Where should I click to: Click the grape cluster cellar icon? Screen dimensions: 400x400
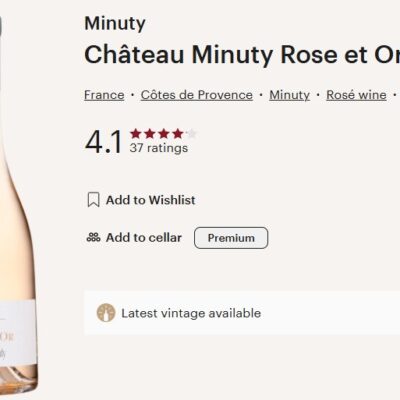93,237
